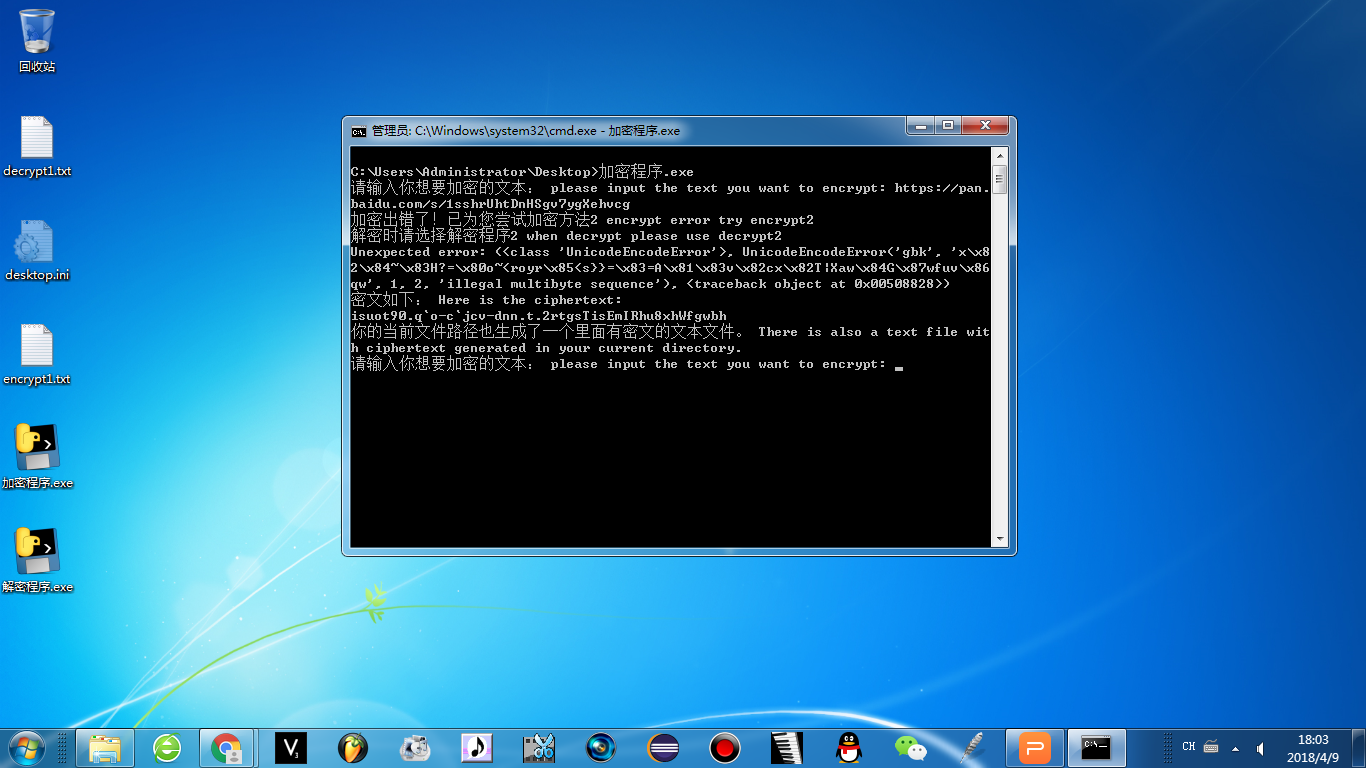Viewport: 1366px width, 768px height.
Task: Click the 'Here is the ciphertext:' line
Action: 486,300
